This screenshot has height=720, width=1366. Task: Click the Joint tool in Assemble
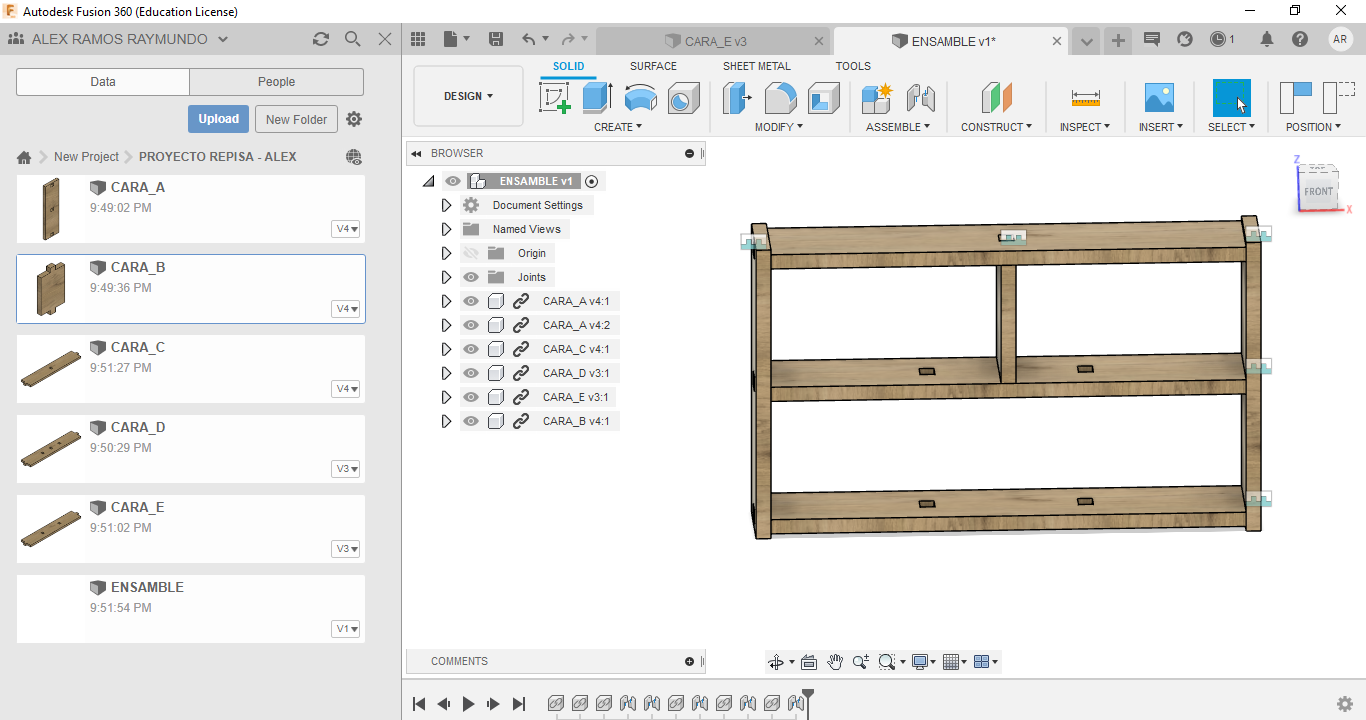[920, 98]
